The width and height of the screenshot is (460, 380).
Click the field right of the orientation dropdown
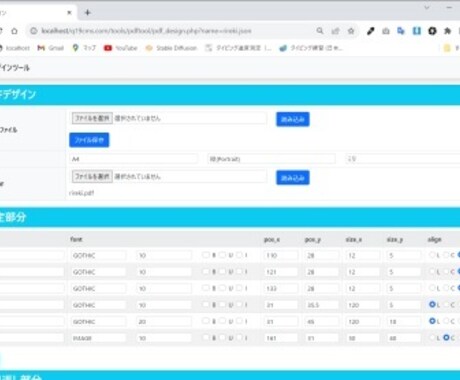(x=403, y=159)
